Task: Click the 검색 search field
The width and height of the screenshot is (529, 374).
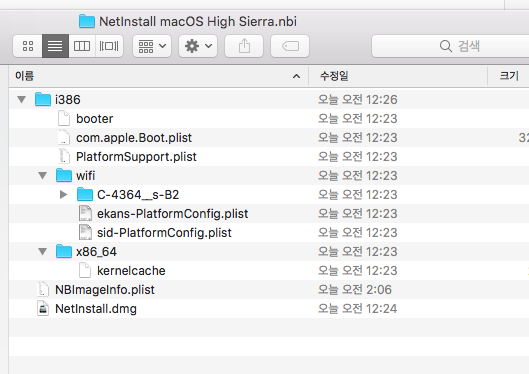Action: click(450, 46)
